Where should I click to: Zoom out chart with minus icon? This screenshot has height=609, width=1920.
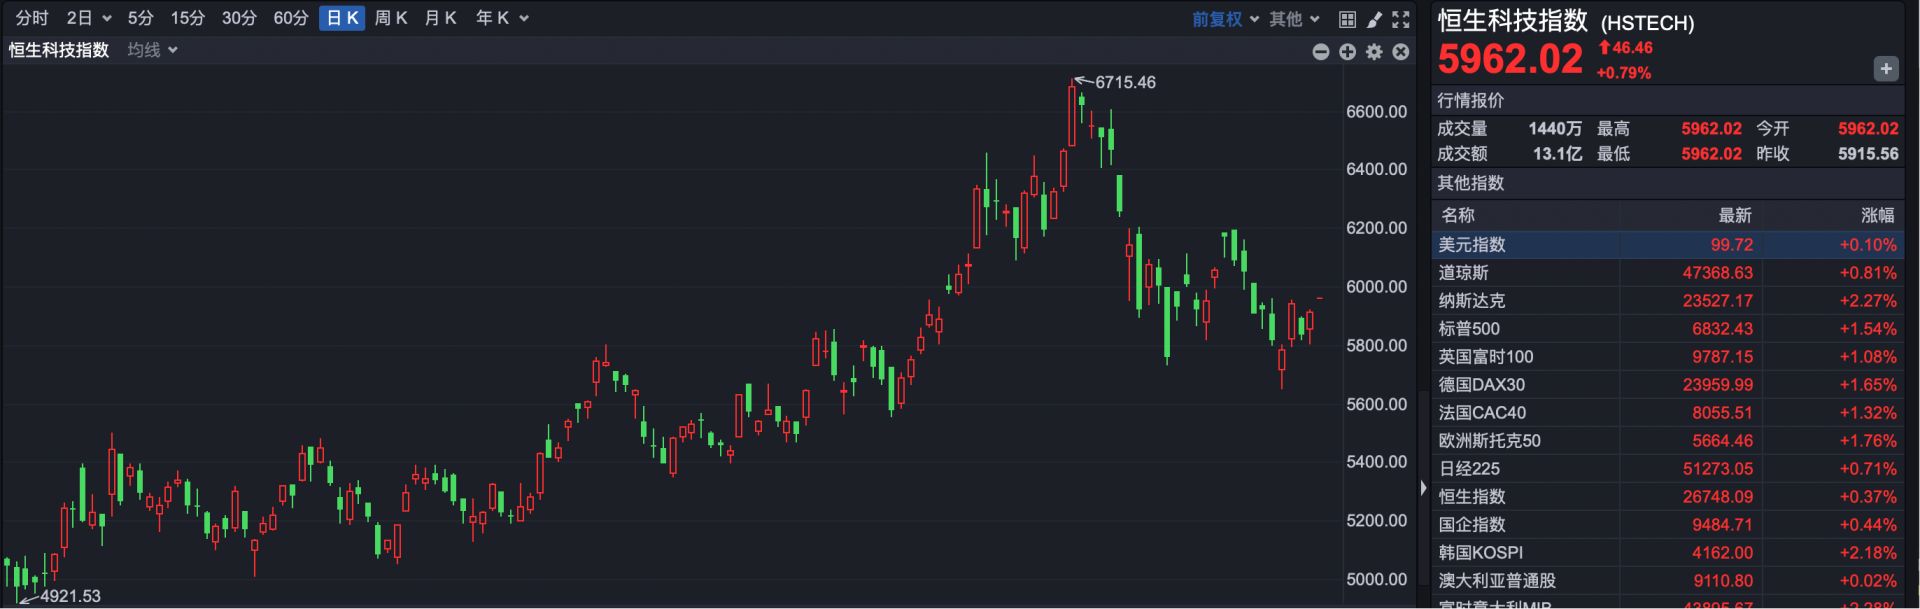(1320, 52)
